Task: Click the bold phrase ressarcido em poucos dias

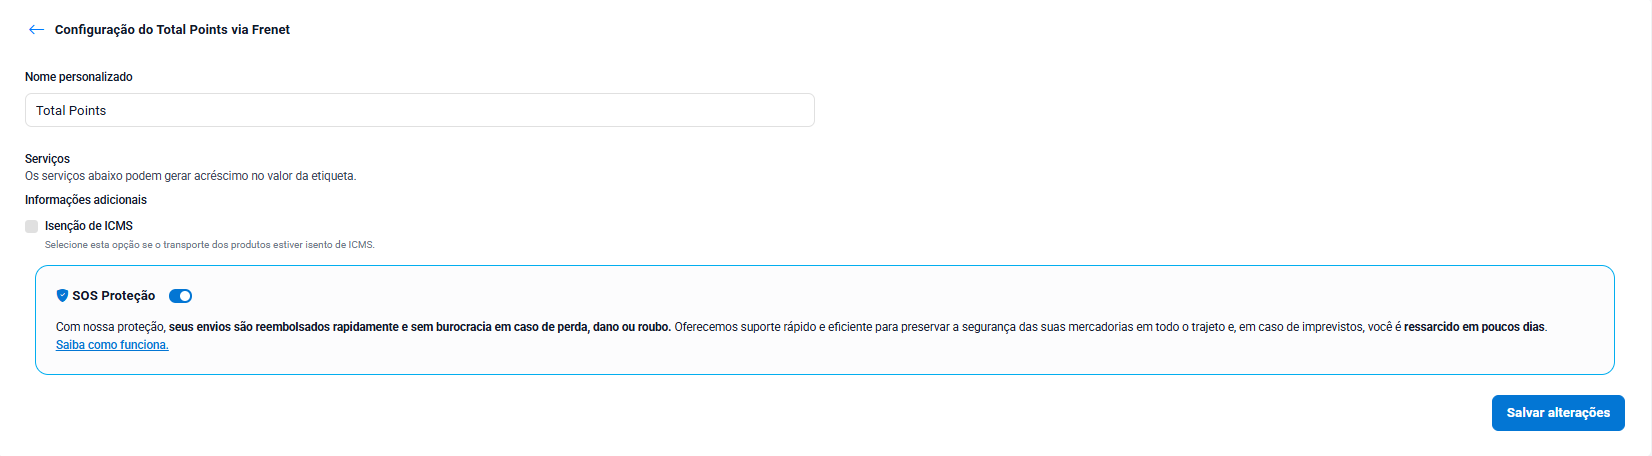Action: click(x=1475, y=327)
